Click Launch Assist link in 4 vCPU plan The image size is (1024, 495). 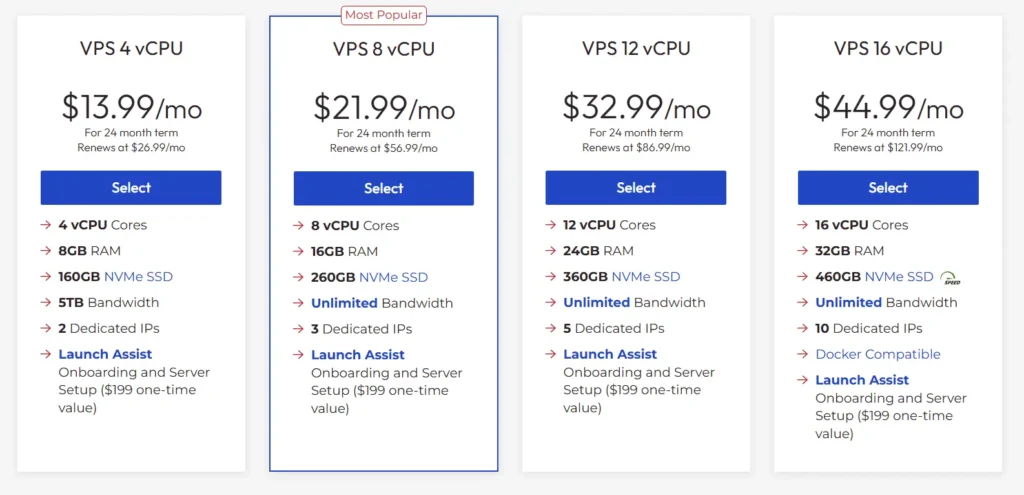point(105,354)
